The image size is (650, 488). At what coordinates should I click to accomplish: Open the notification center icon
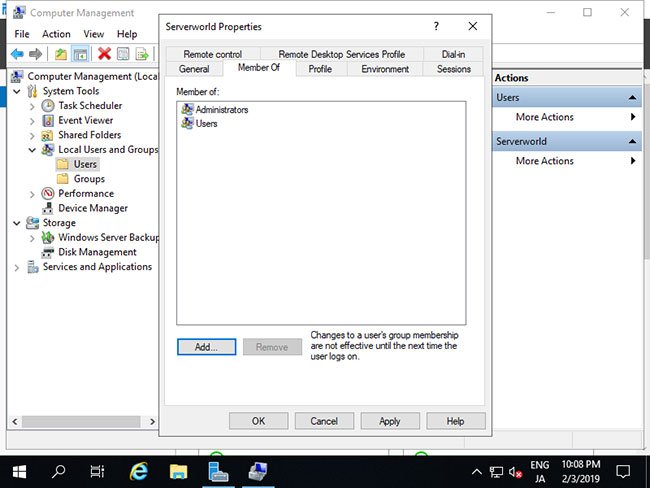pos(623,472)
